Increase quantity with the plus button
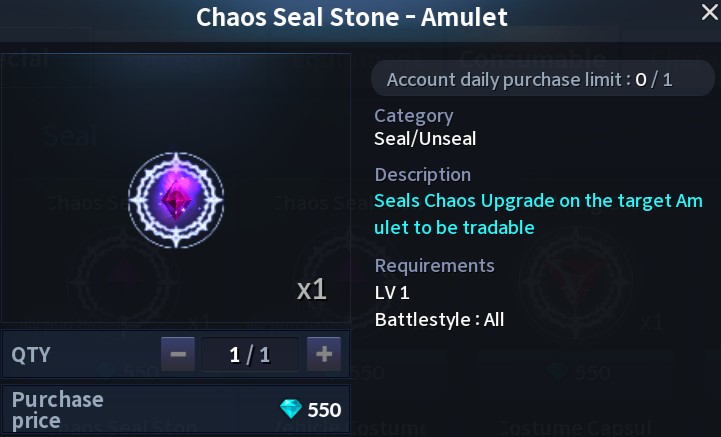This screenshot has height=437, width=721. pyautogui.click(x=323, y=354)
